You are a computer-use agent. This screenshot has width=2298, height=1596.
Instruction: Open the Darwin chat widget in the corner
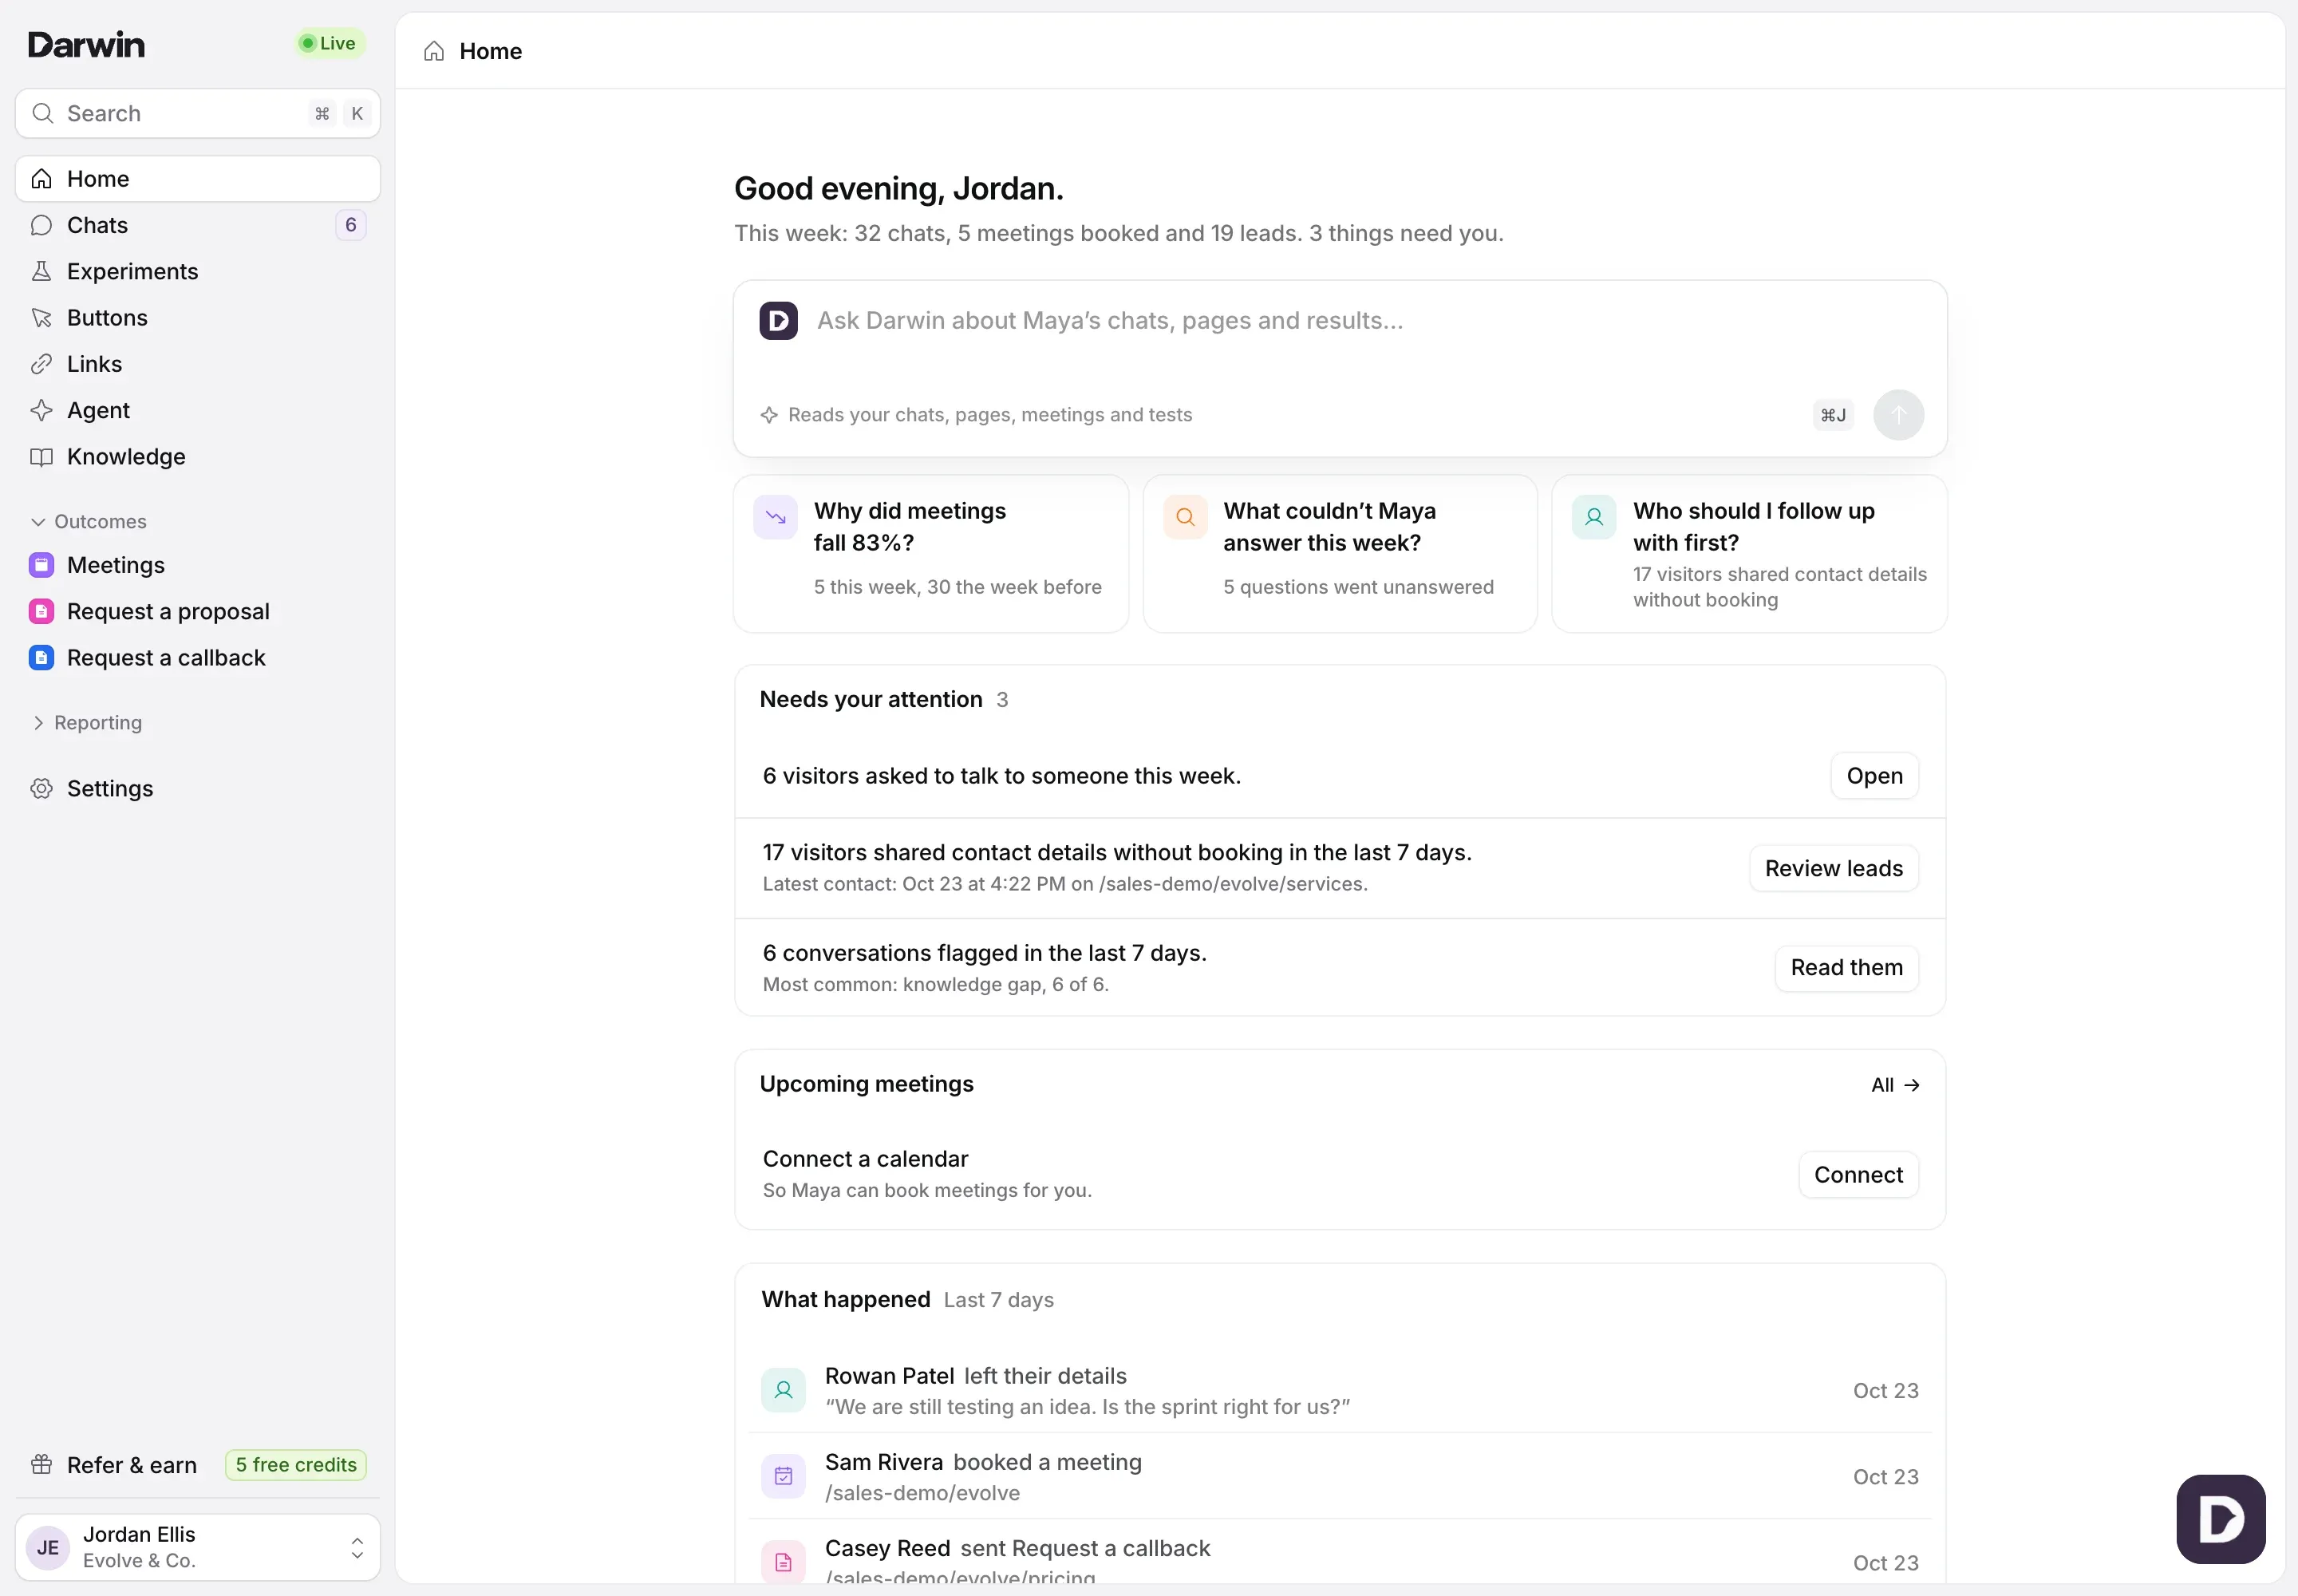click(2220, 1518)
